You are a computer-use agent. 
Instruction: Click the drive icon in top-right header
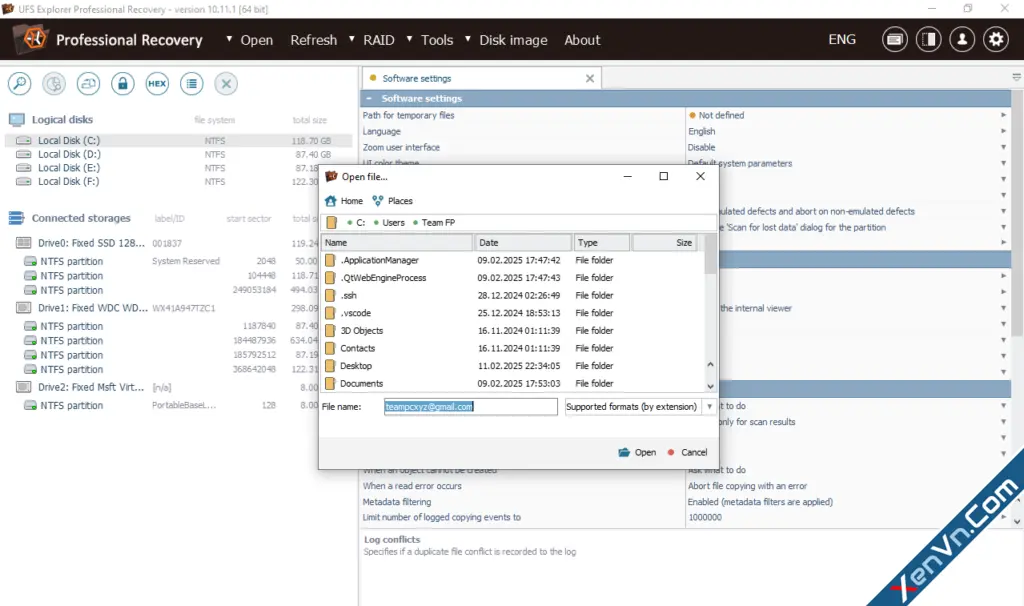click(x=895, y=40)
